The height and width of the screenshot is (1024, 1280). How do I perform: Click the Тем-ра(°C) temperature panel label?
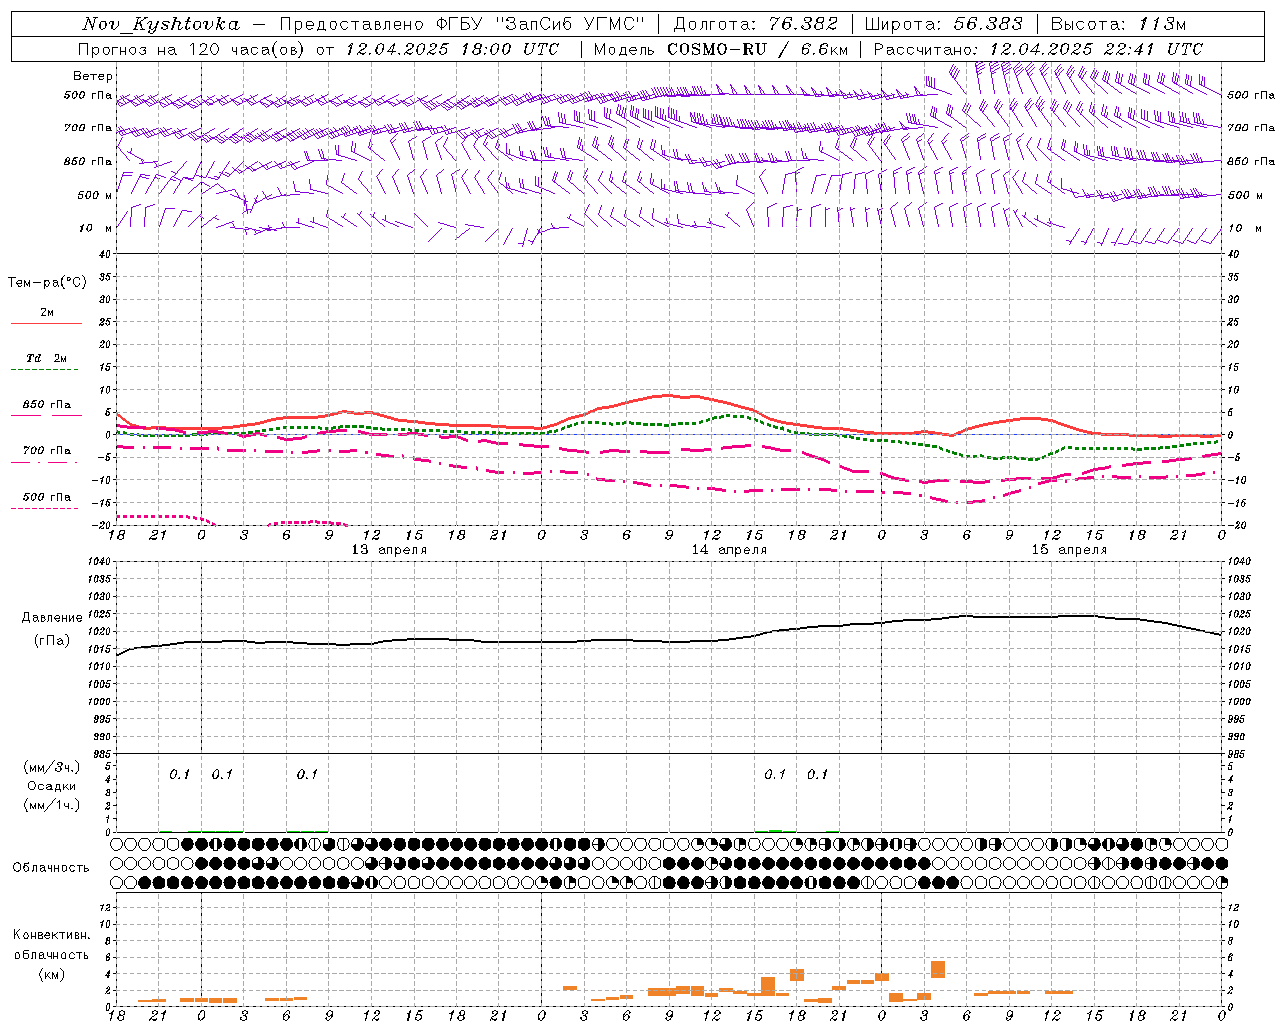coord(47,283)
